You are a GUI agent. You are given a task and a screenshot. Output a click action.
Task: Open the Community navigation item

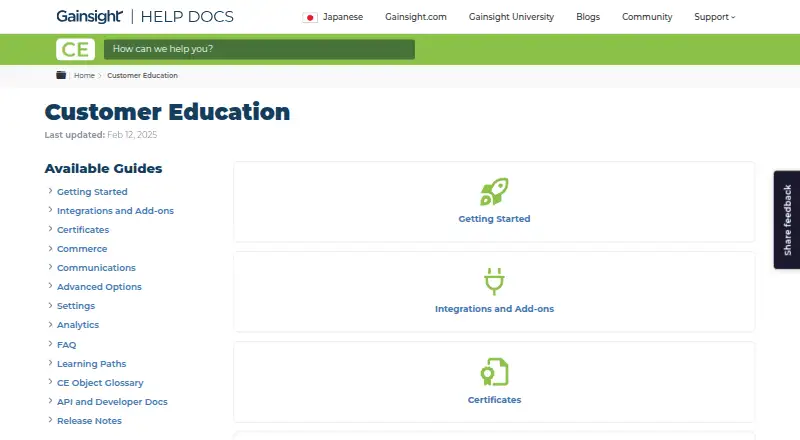click(x=647, y=17)
